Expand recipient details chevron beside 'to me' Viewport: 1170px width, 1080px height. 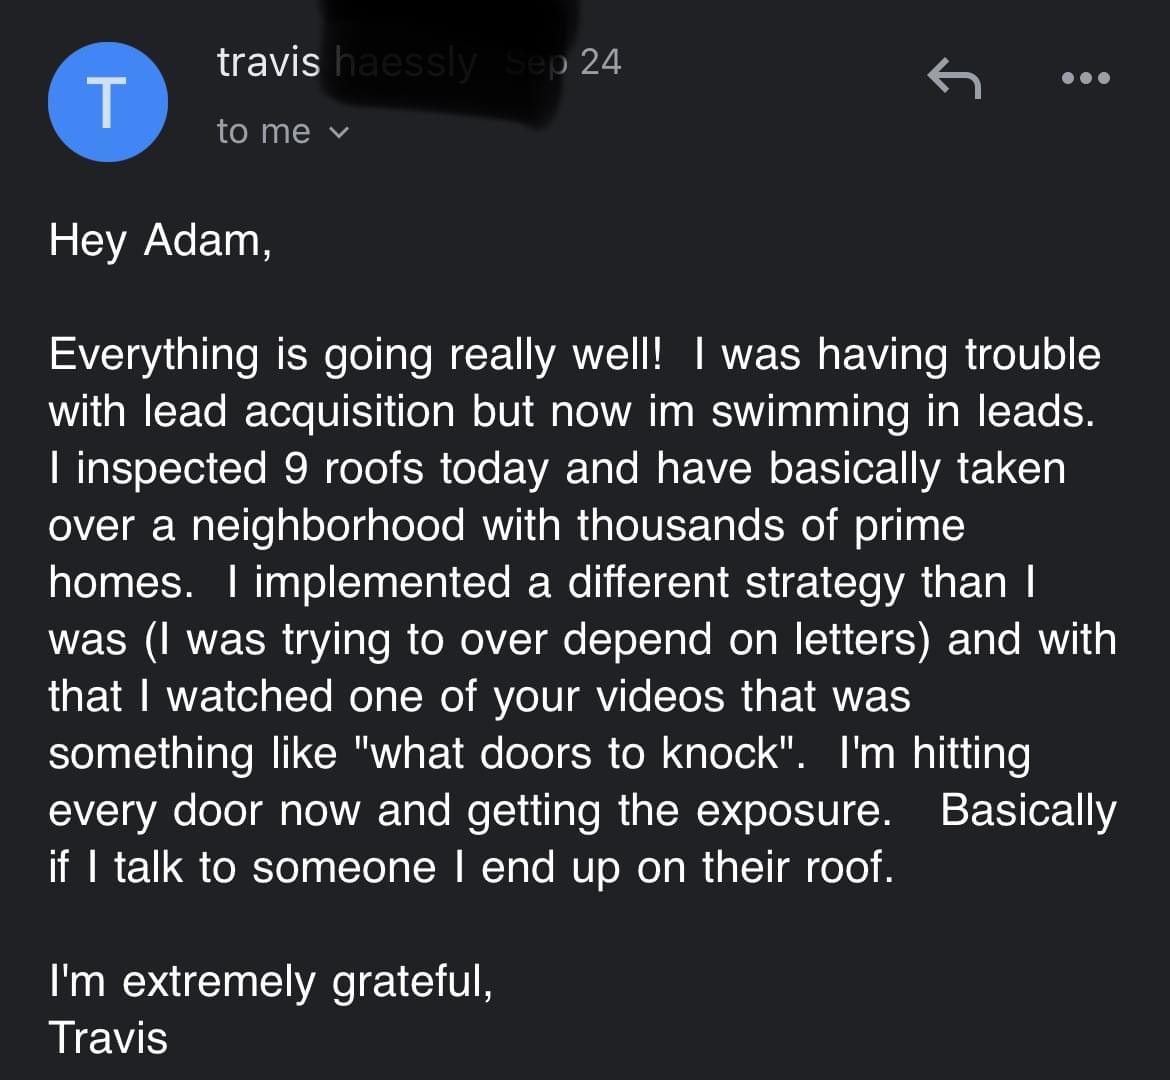[x=339, y=133]
